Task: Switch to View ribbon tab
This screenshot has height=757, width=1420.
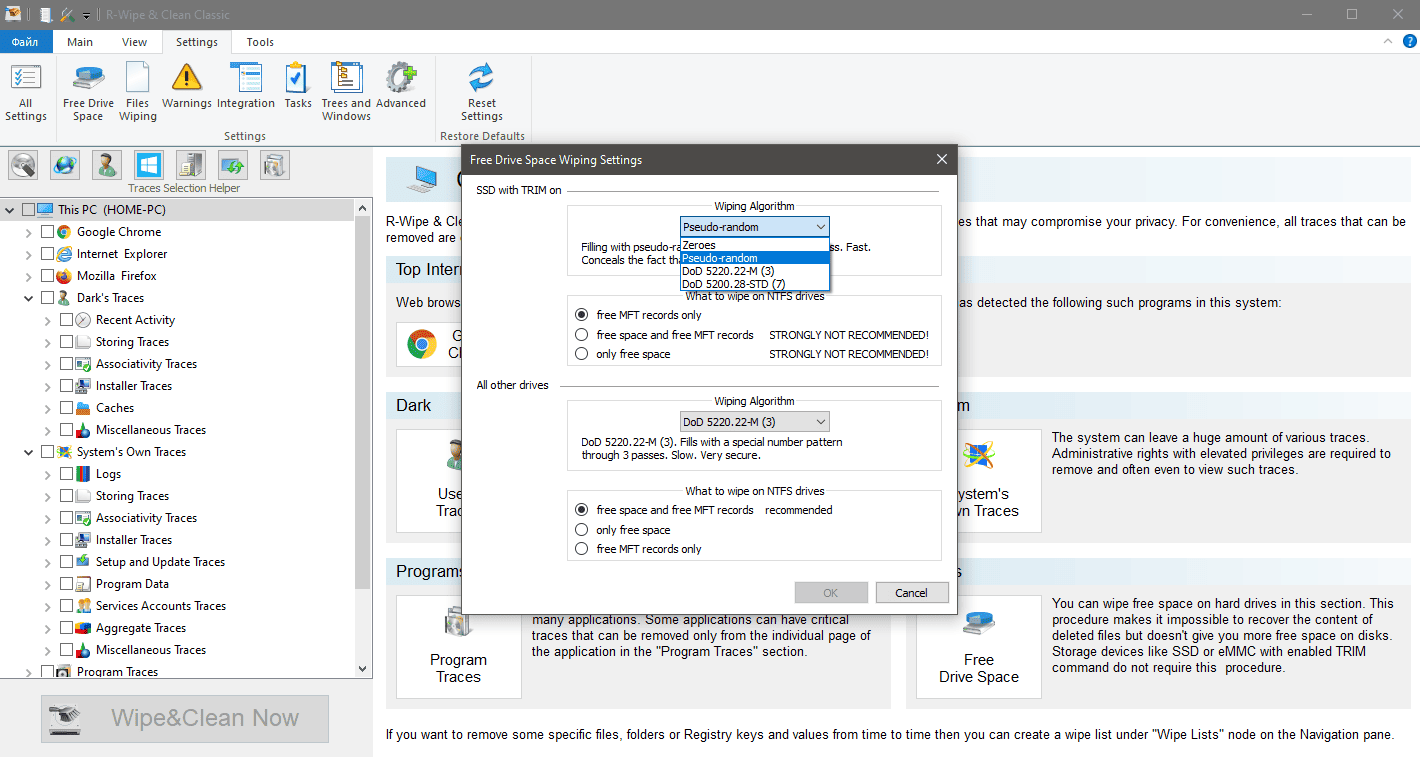Action: 134,42
